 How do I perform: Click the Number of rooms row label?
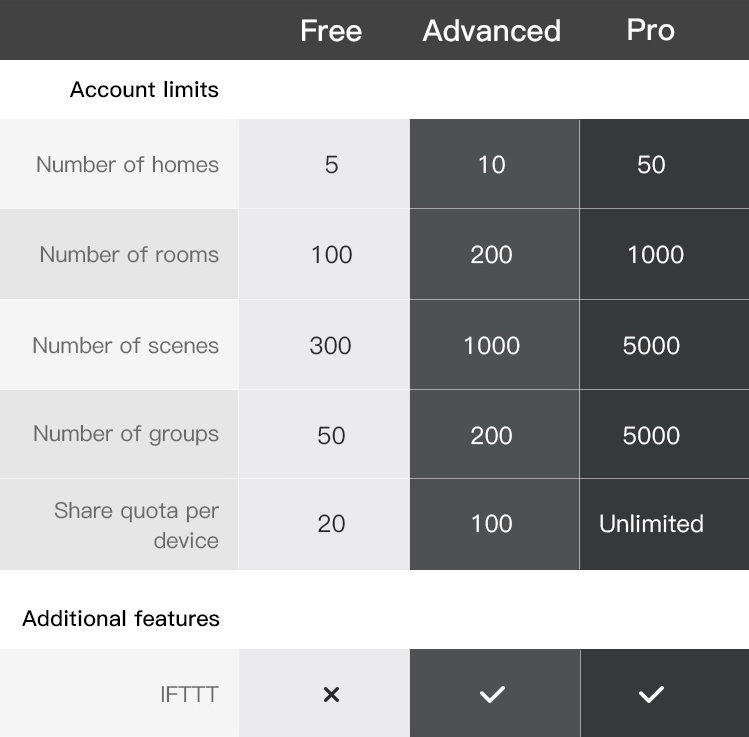(x=129, y=254)
